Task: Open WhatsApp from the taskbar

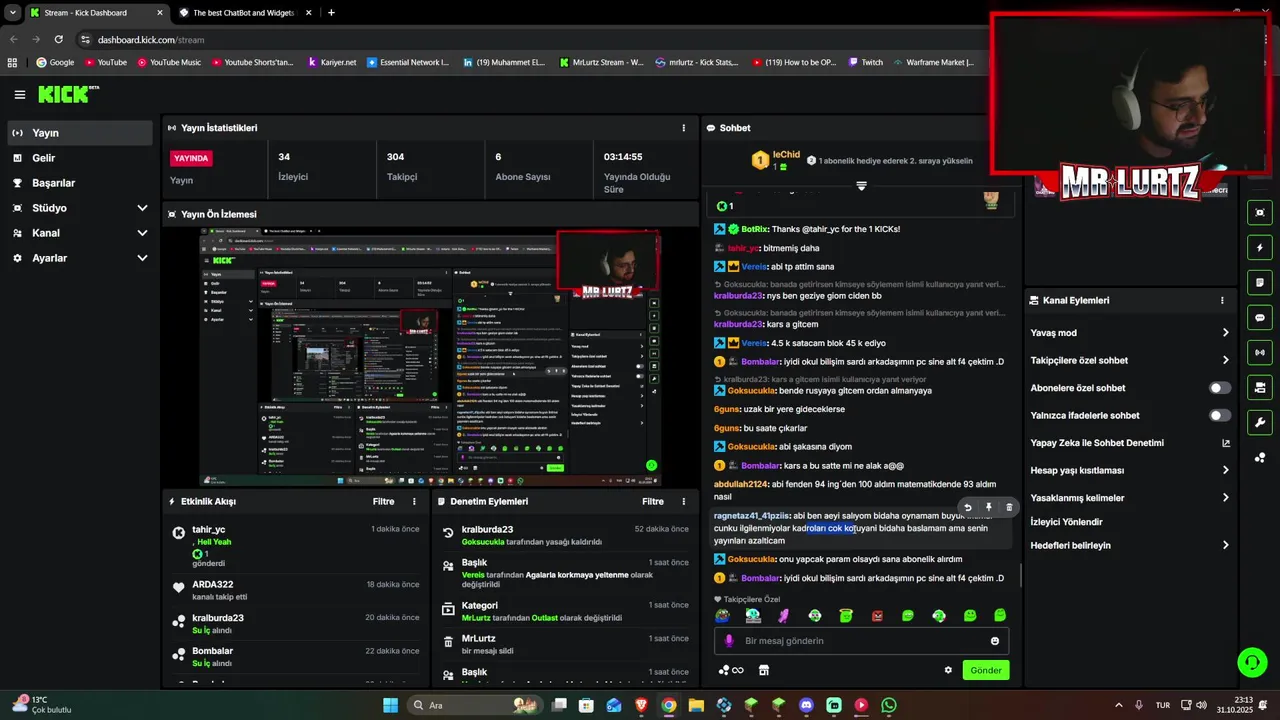Action: coord(889,705)
